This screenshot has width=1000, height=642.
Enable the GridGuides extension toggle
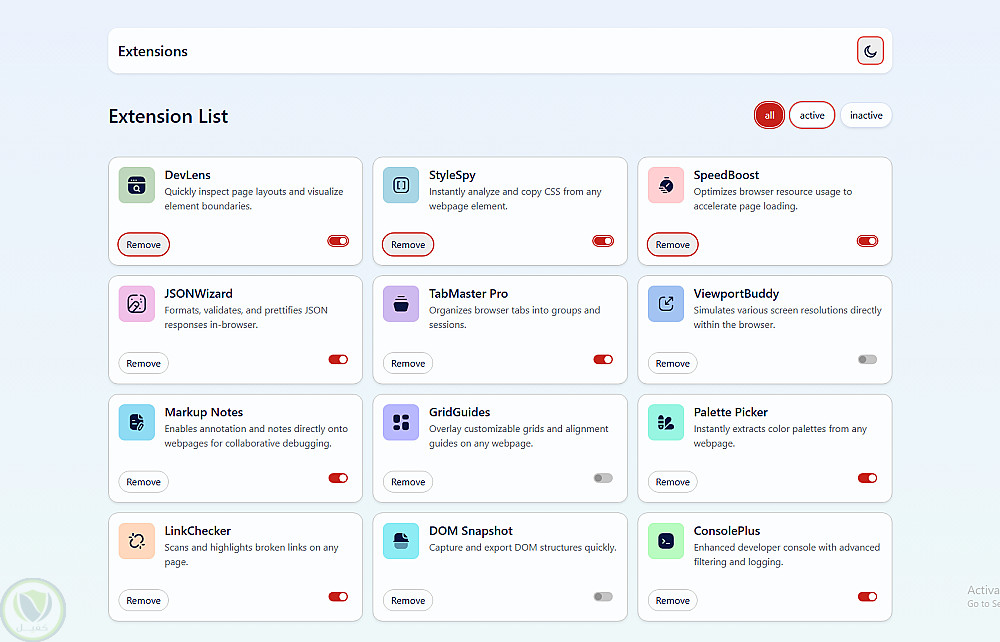[602, 478]
